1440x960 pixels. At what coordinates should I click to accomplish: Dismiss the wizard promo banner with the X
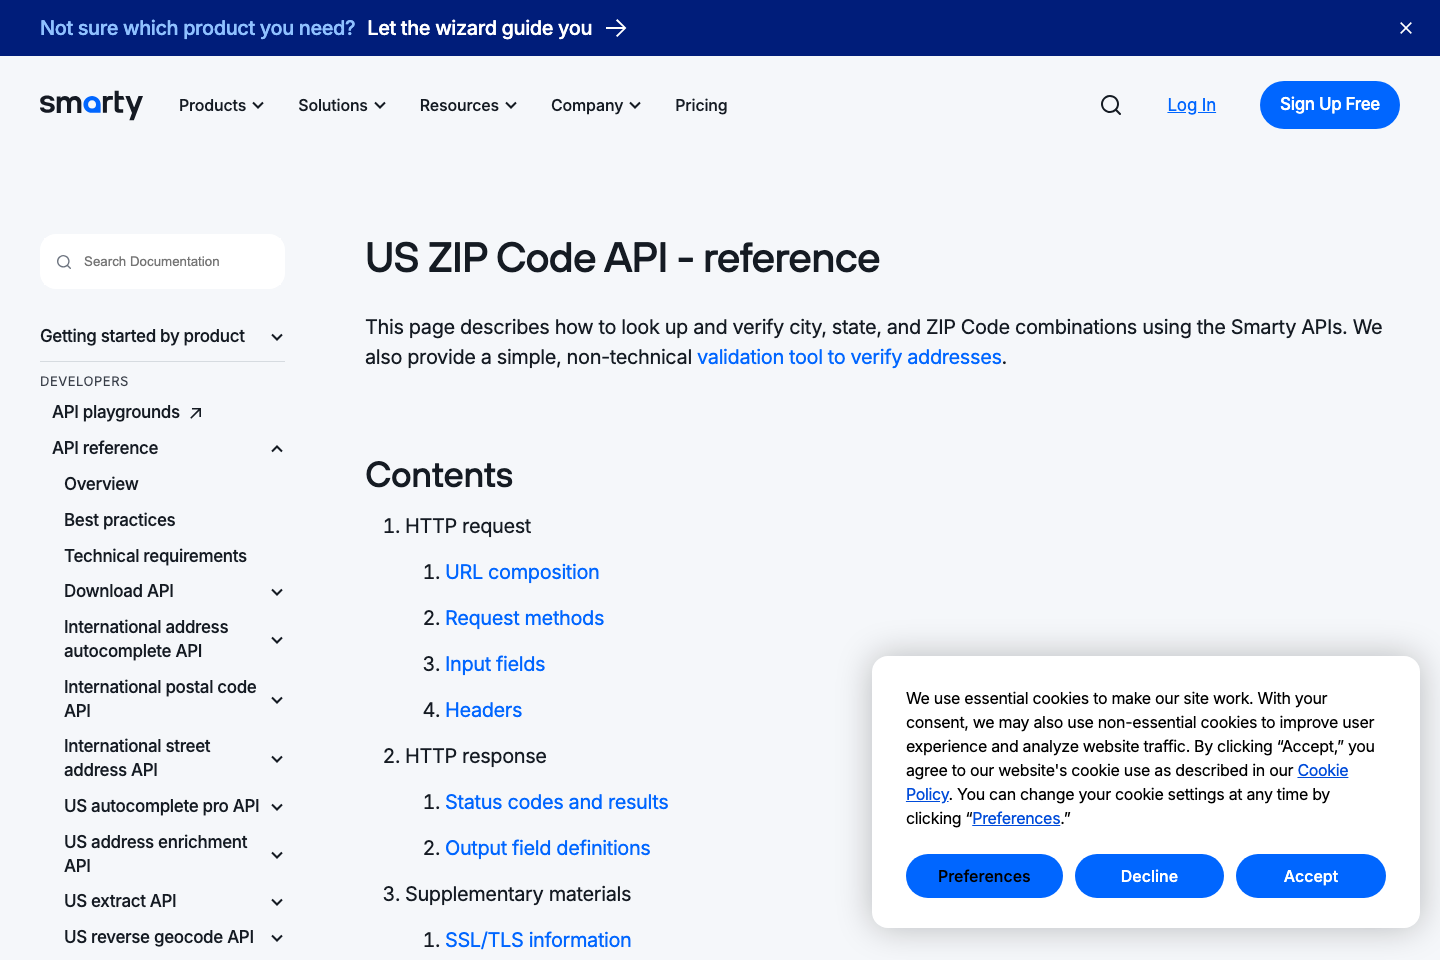pos(1405,28)
